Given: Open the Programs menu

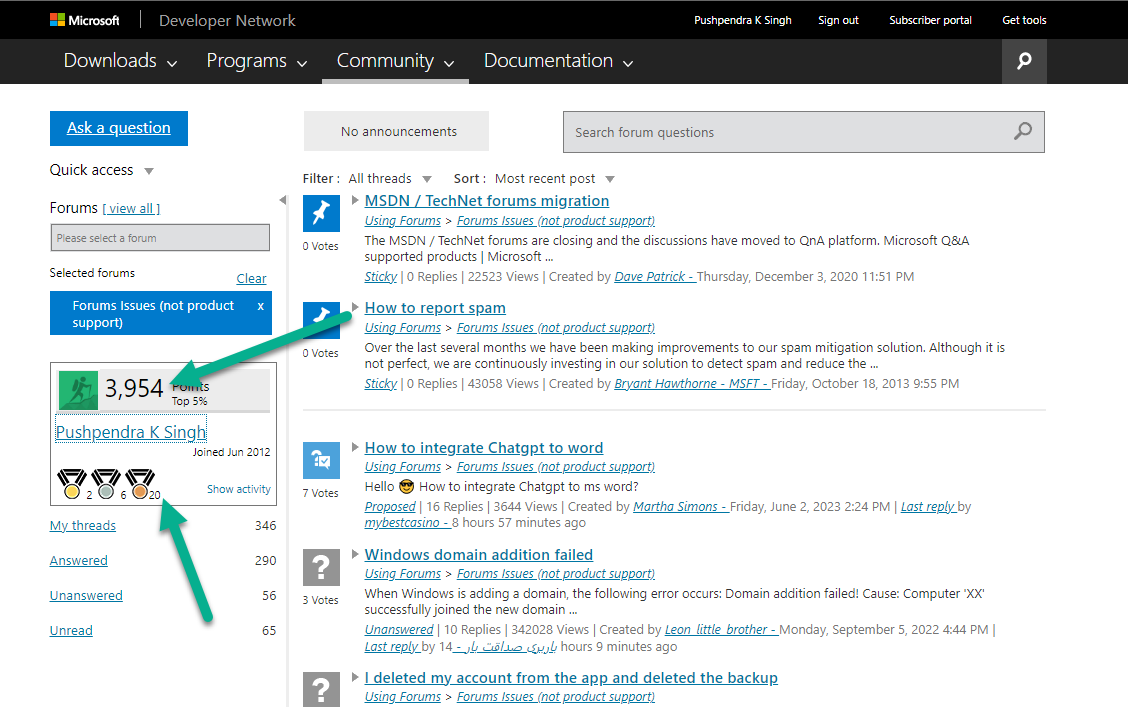Looking at the screenshot, I should [257, 61].
